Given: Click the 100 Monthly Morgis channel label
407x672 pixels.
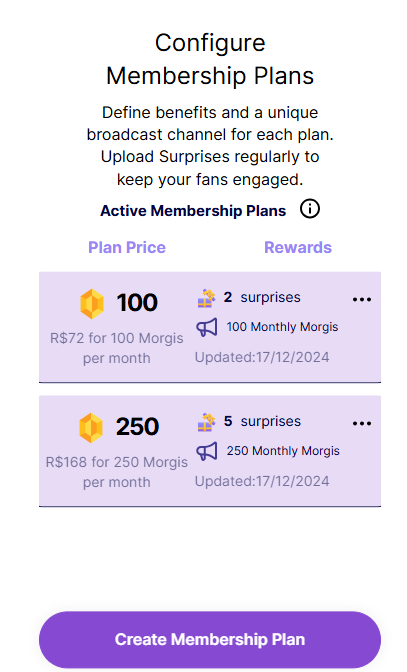Looking at the screenshot, I should (x=282, y=327).
